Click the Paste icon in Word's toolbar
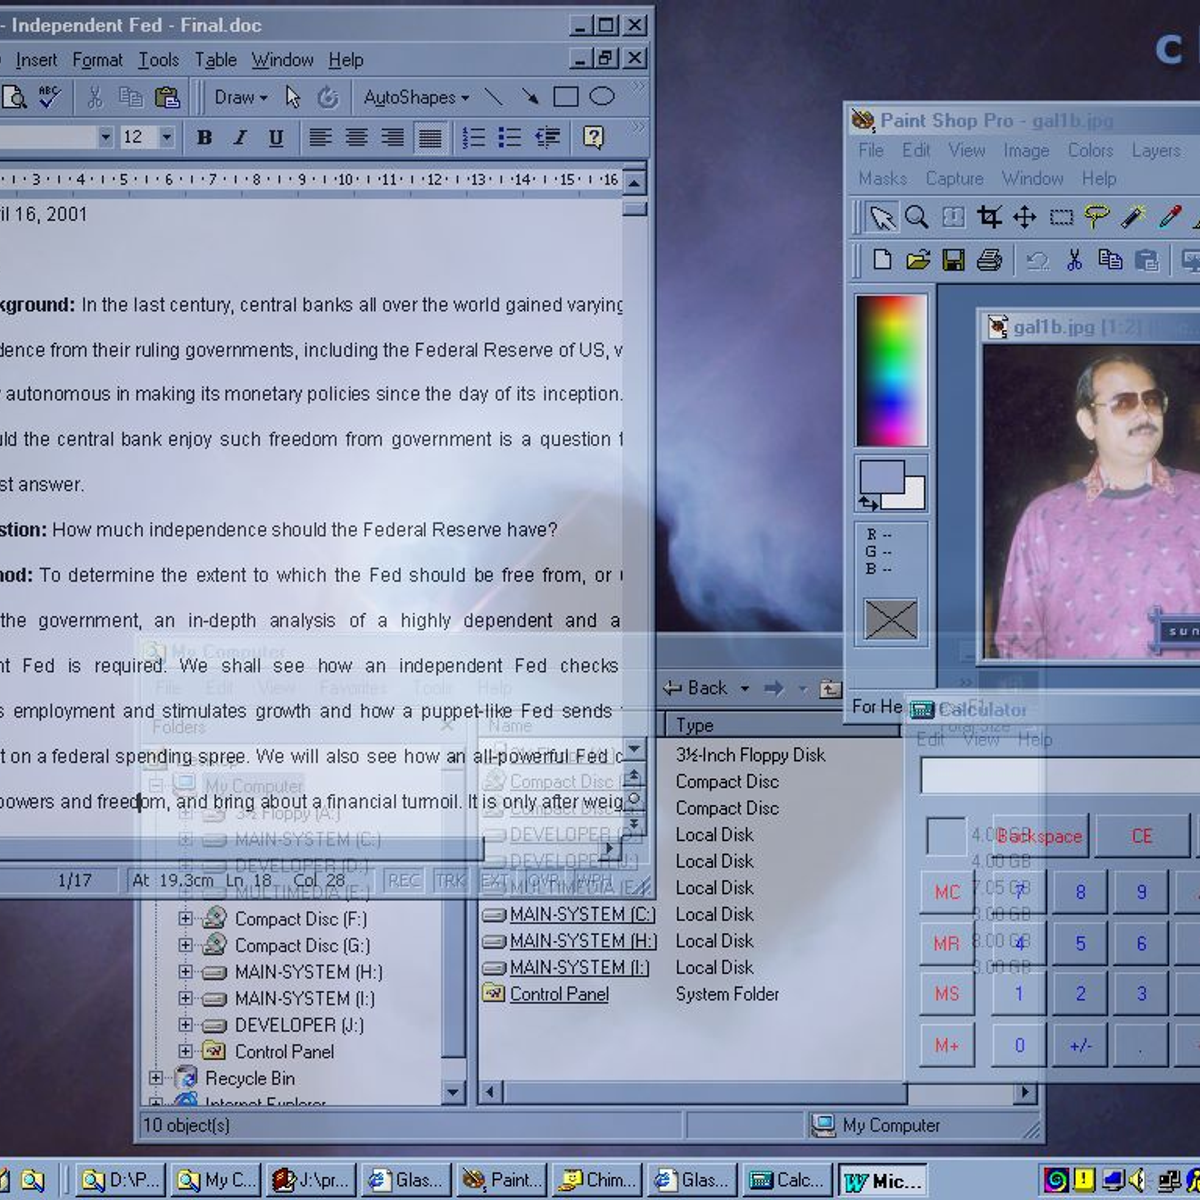The width and height of the screenshot is (1200, 1200). point(168,97)
